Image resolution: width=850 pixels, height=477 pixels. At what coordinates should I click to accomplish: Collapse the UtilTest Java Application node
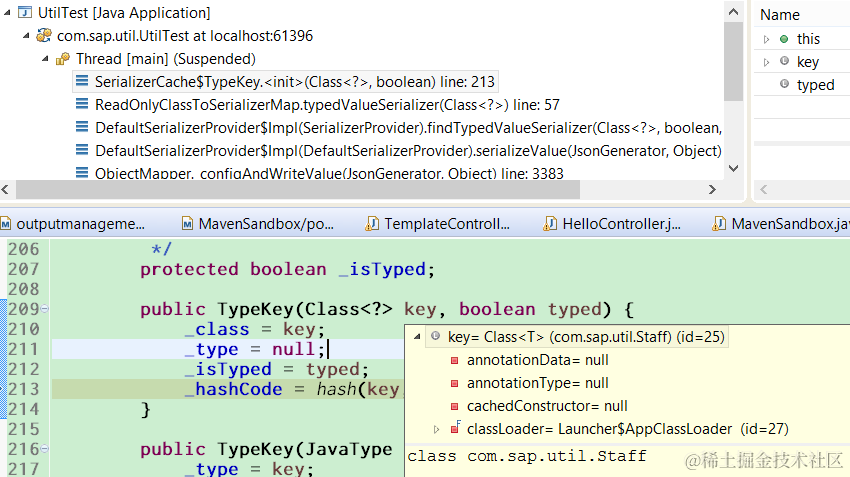(x=7, y=12)
